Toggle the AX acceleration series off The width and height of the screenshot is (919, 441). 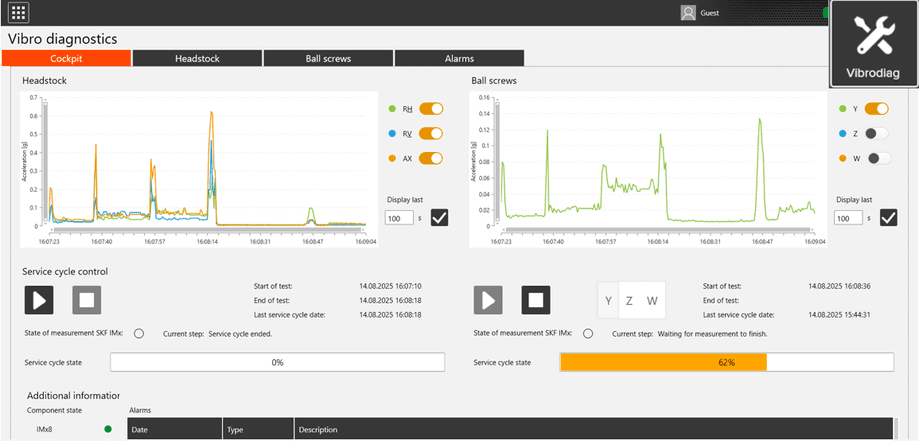click(x=431, y=158)
